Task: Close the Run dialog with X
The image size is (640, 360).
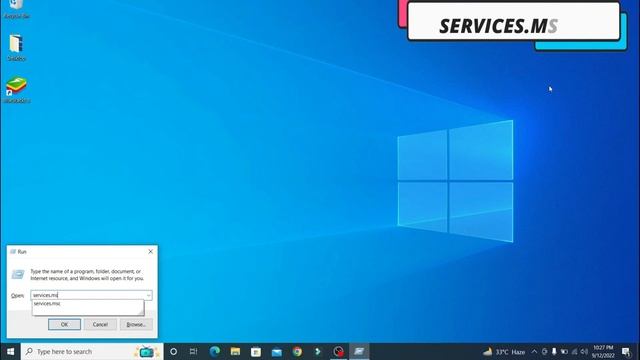Action: (x=150, y=251)
